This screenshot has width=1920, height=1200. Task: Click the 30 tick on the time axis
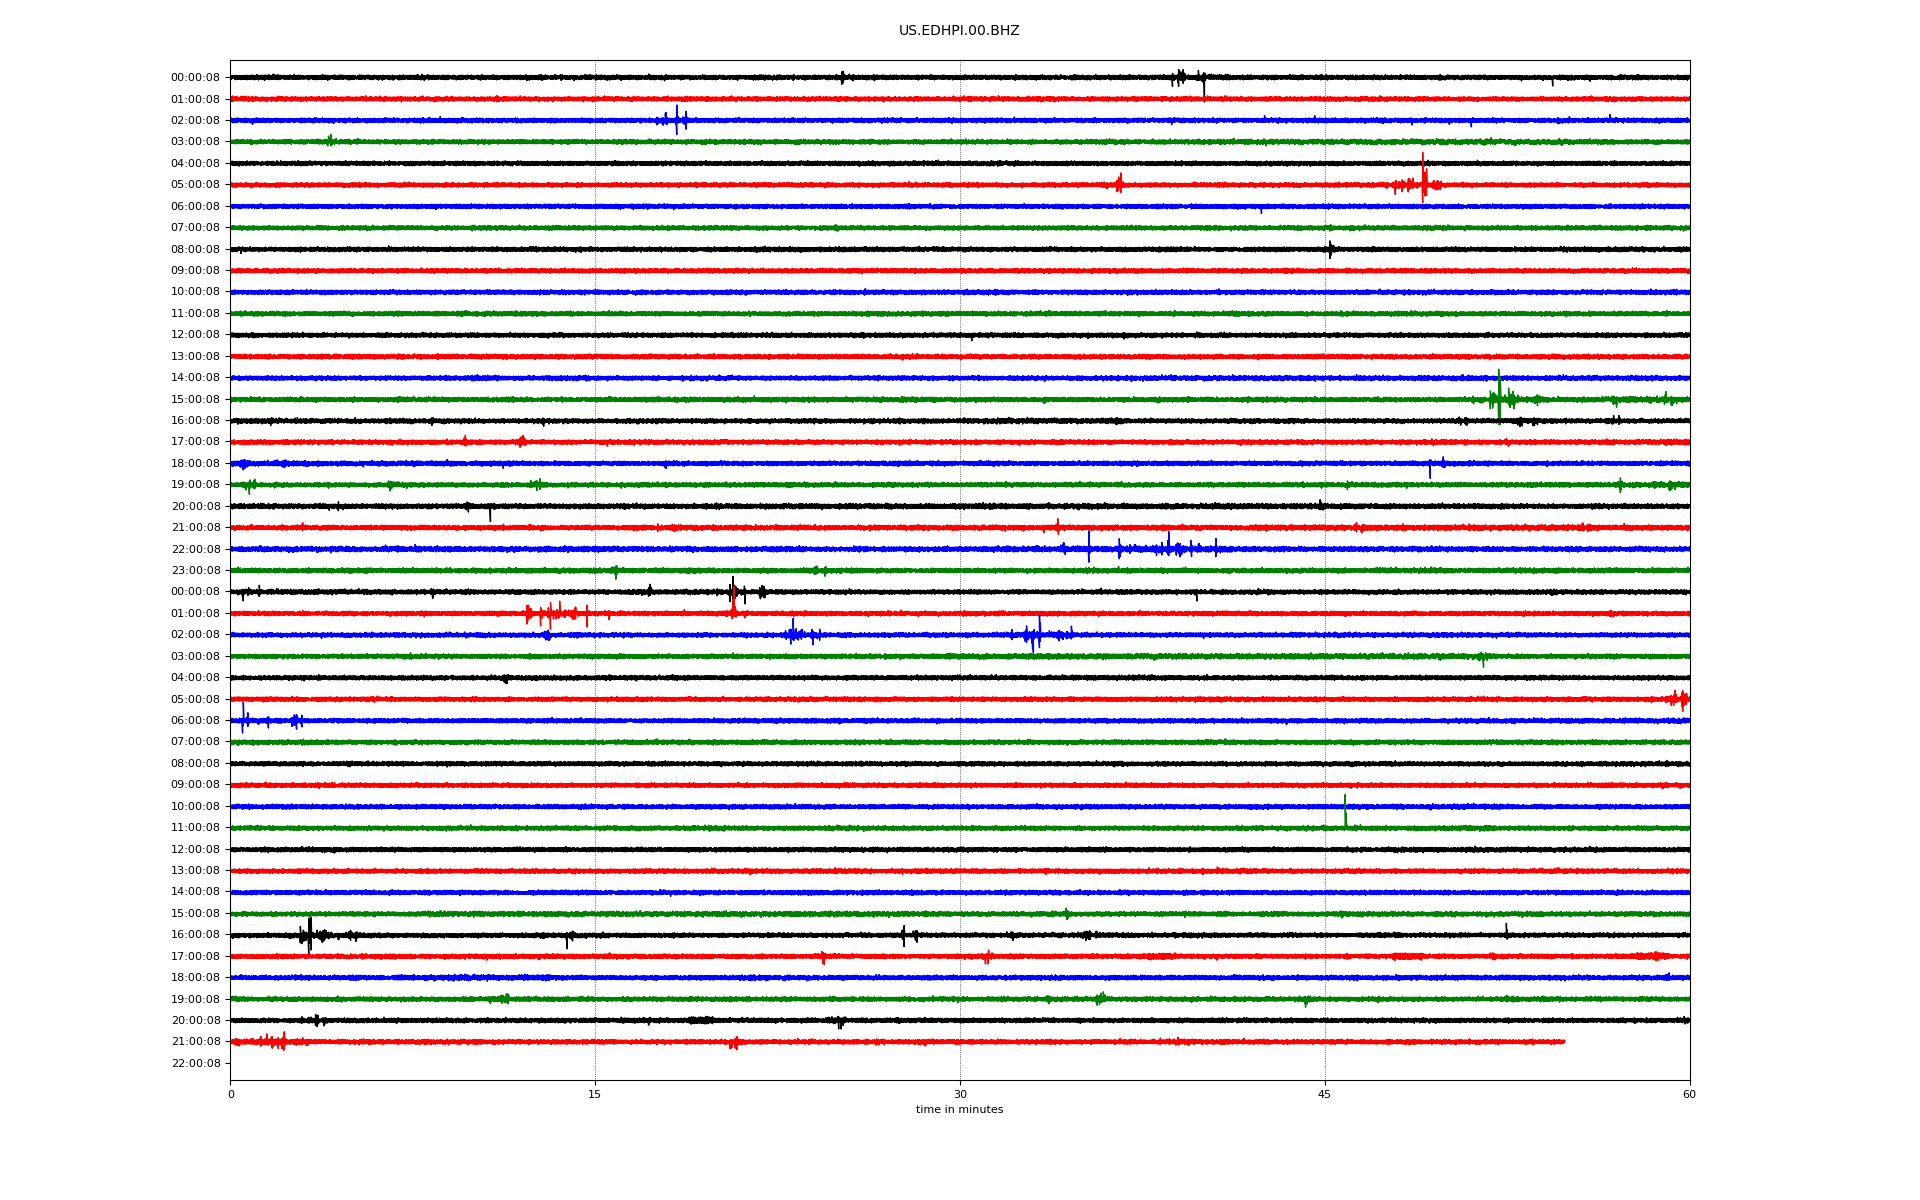(960, 1094)
